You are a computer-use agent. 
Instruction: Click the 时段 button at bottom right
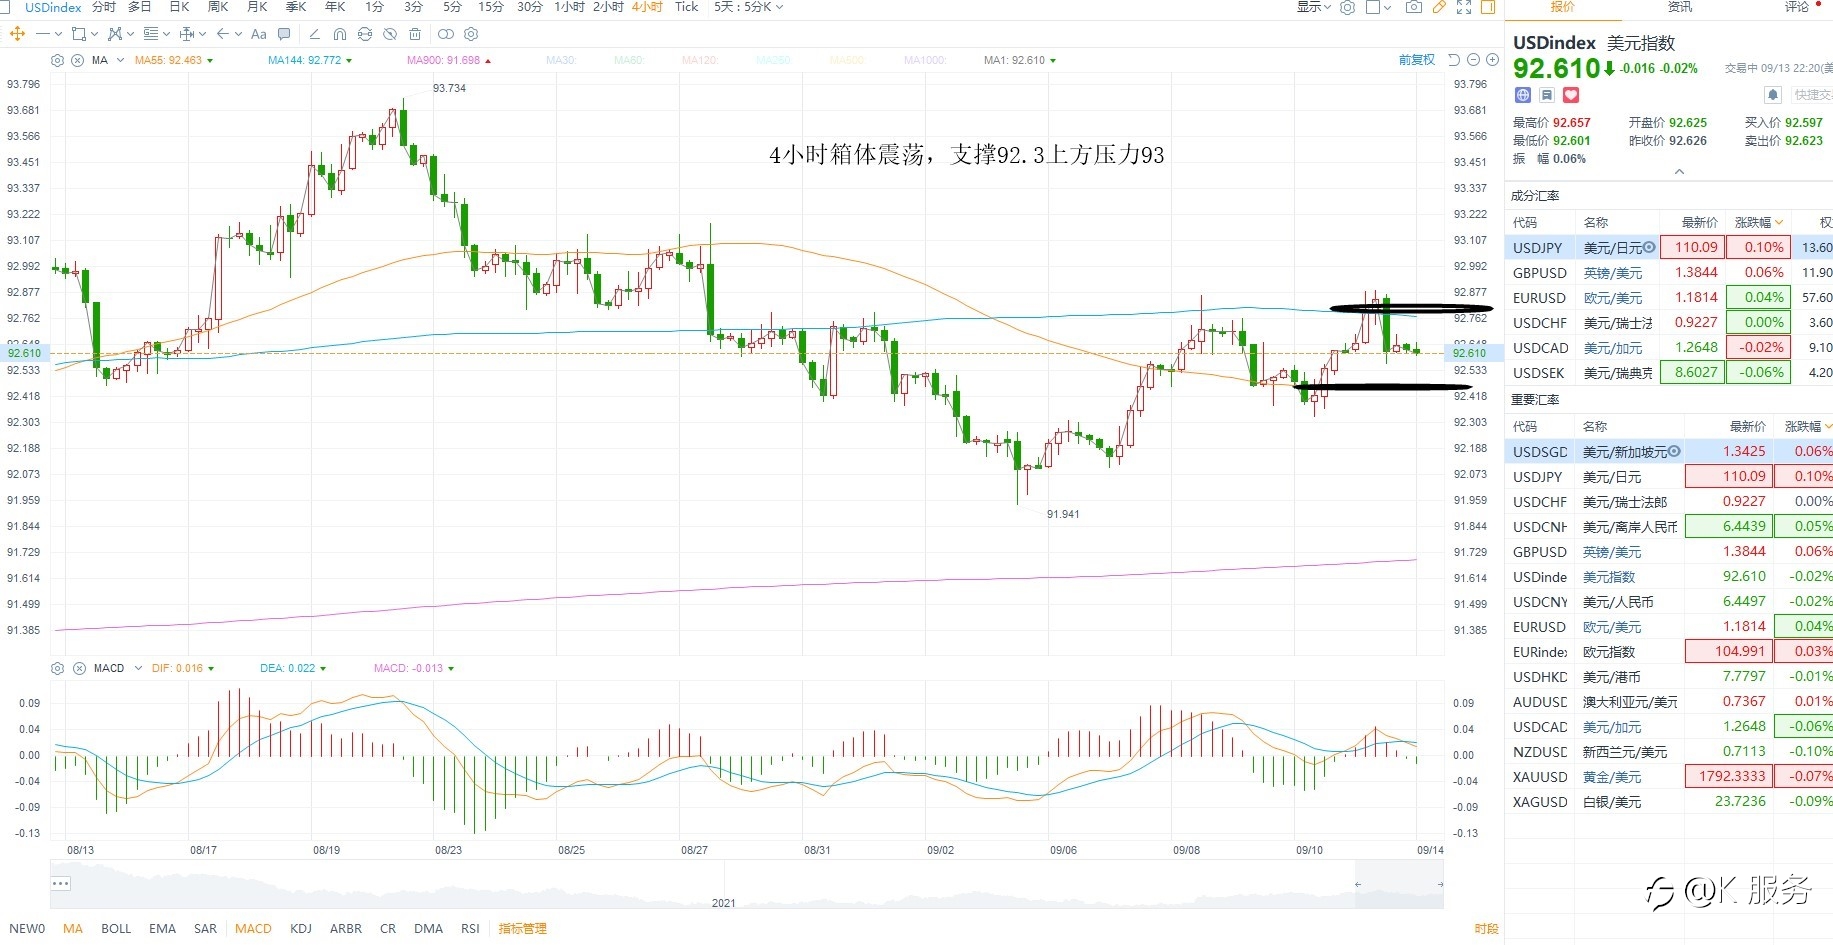[x=1486, y=929]
